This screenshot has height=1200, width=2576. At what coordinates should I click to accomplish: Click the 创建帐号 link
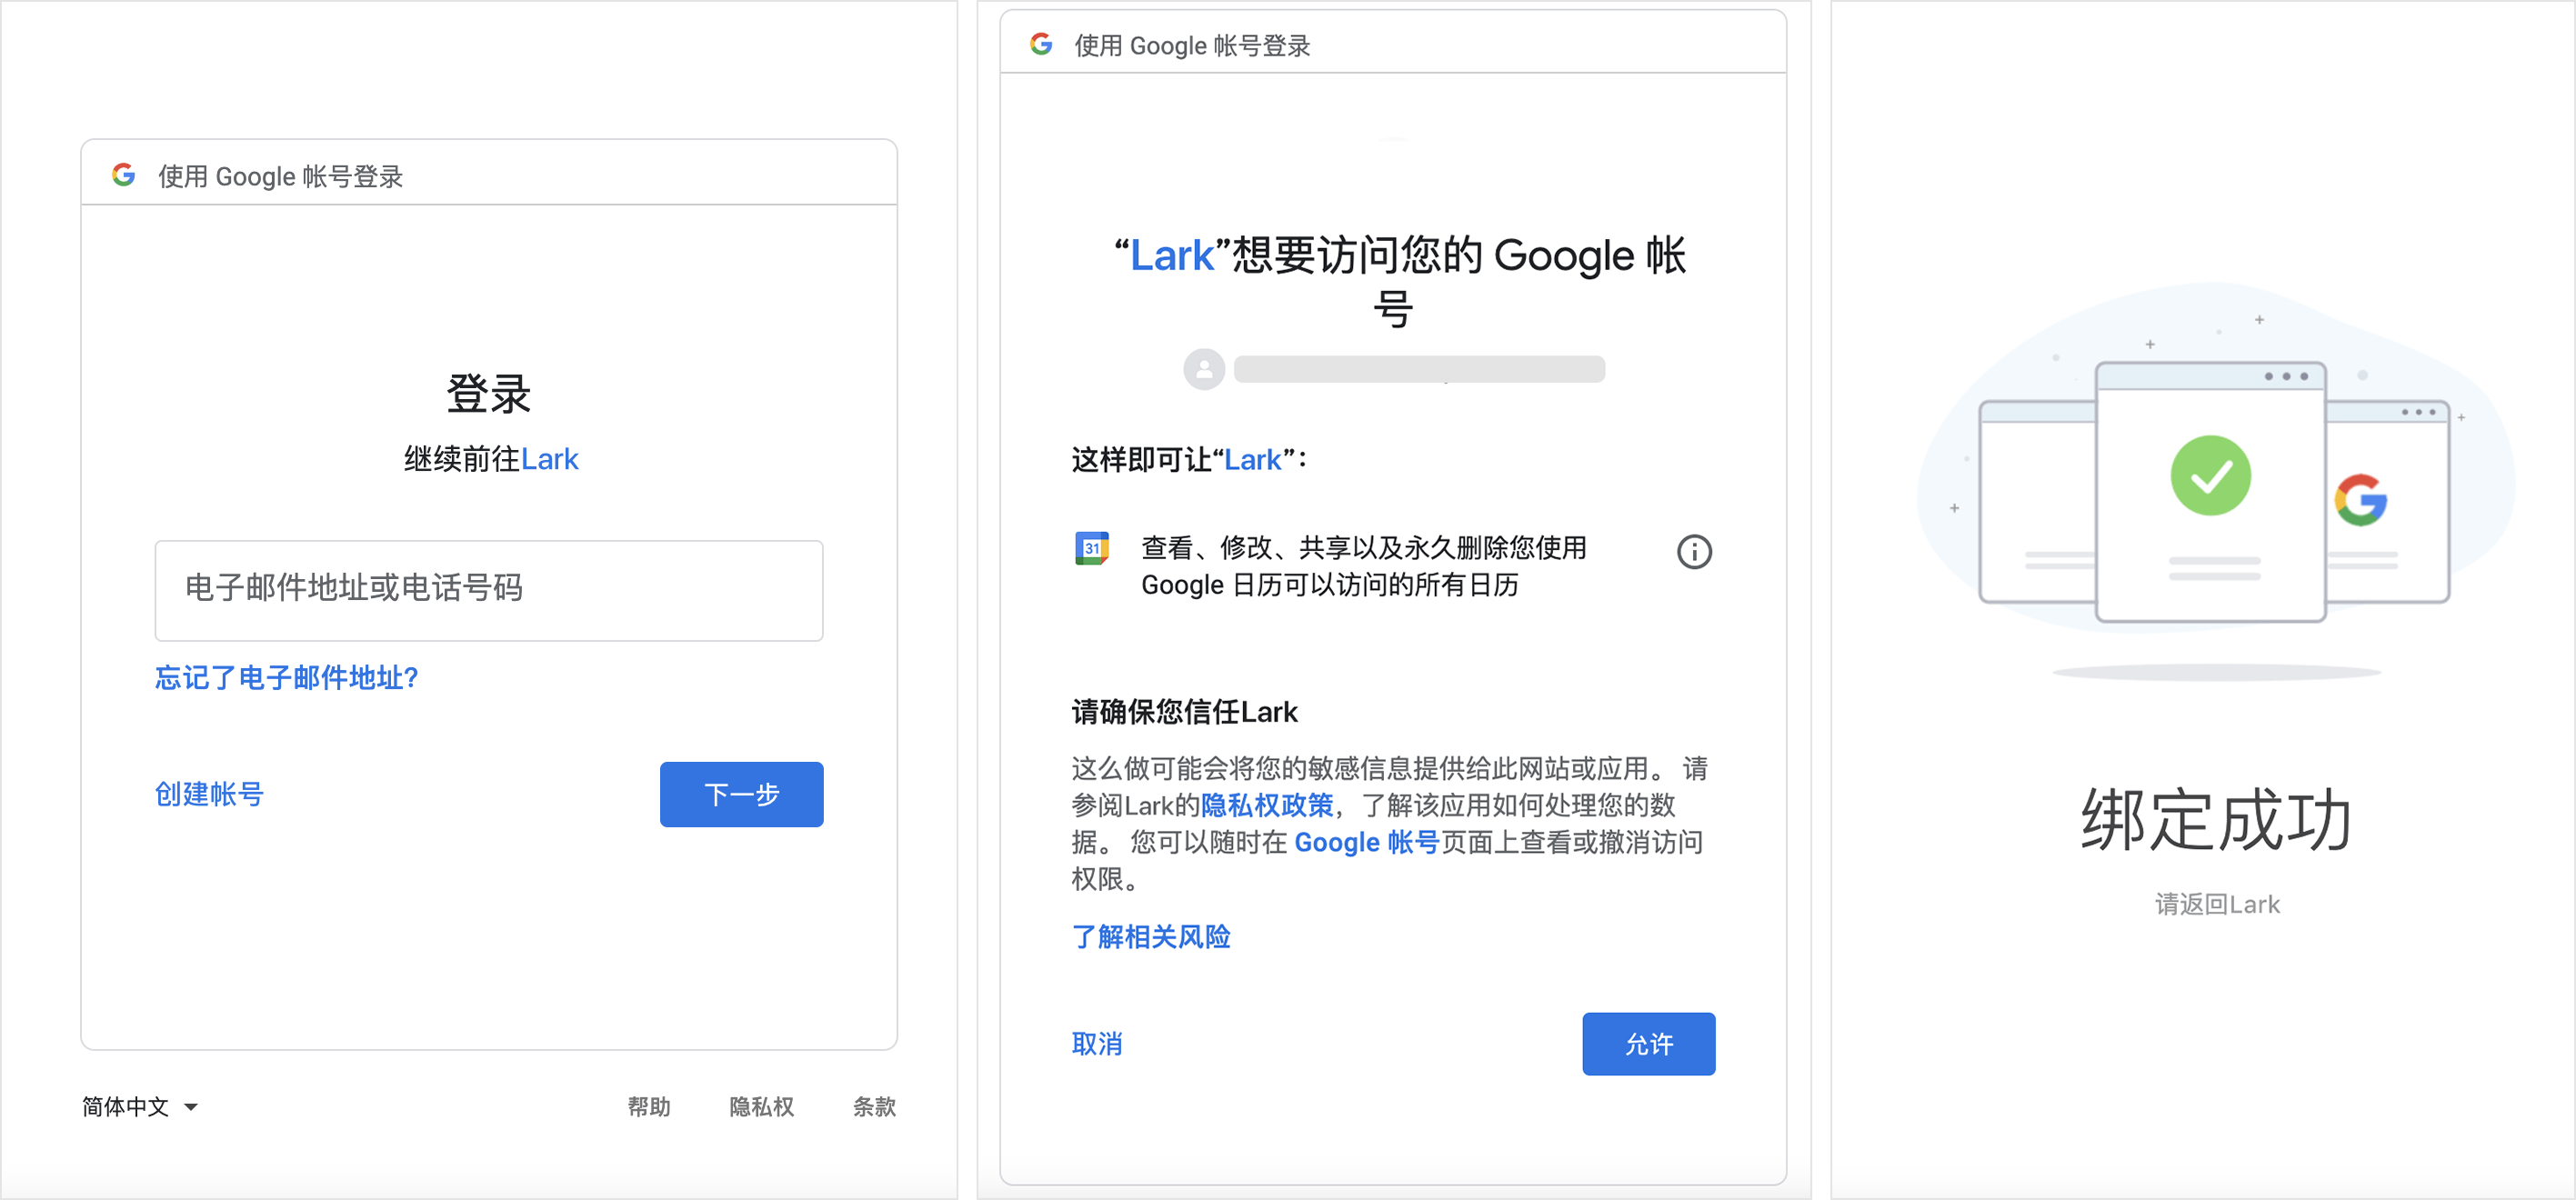[209, 794]
